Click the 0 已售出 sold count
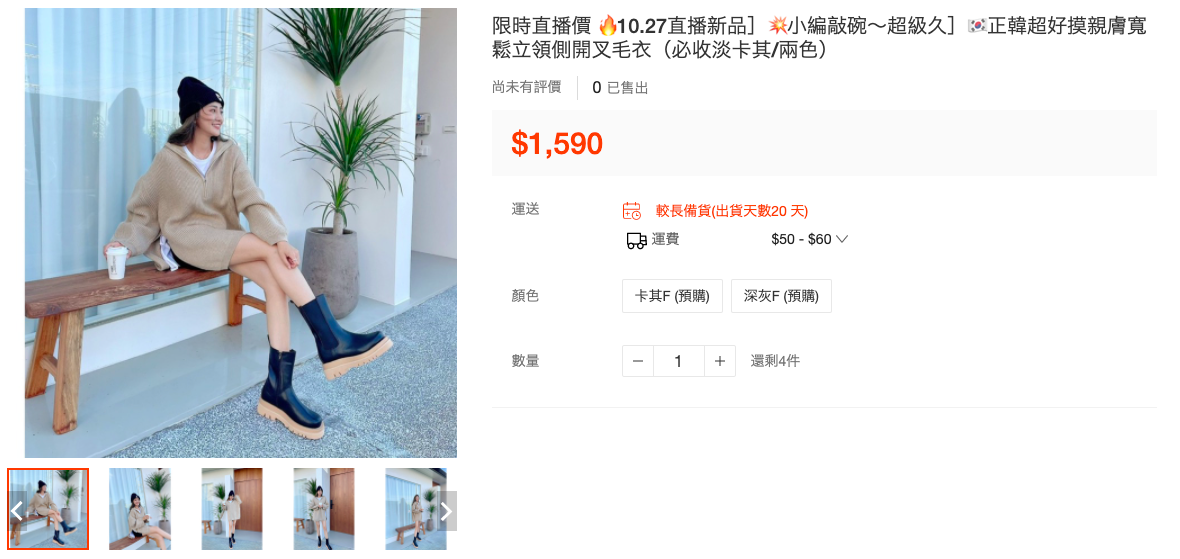Screen dimensions: 1180x559 [x=620, y=87]
